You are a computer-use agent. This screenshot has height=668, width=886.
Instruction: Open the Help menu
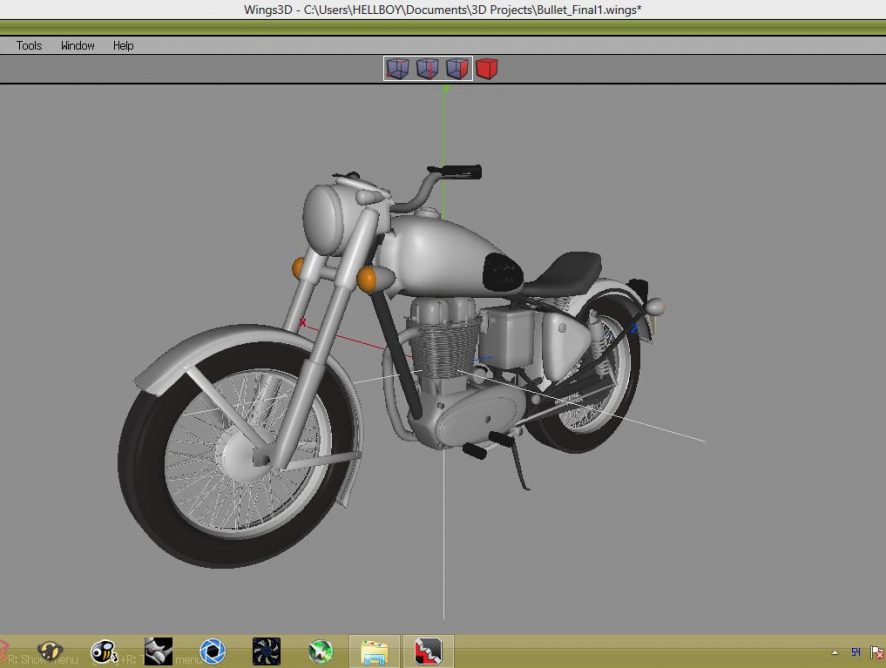[123, 46]
